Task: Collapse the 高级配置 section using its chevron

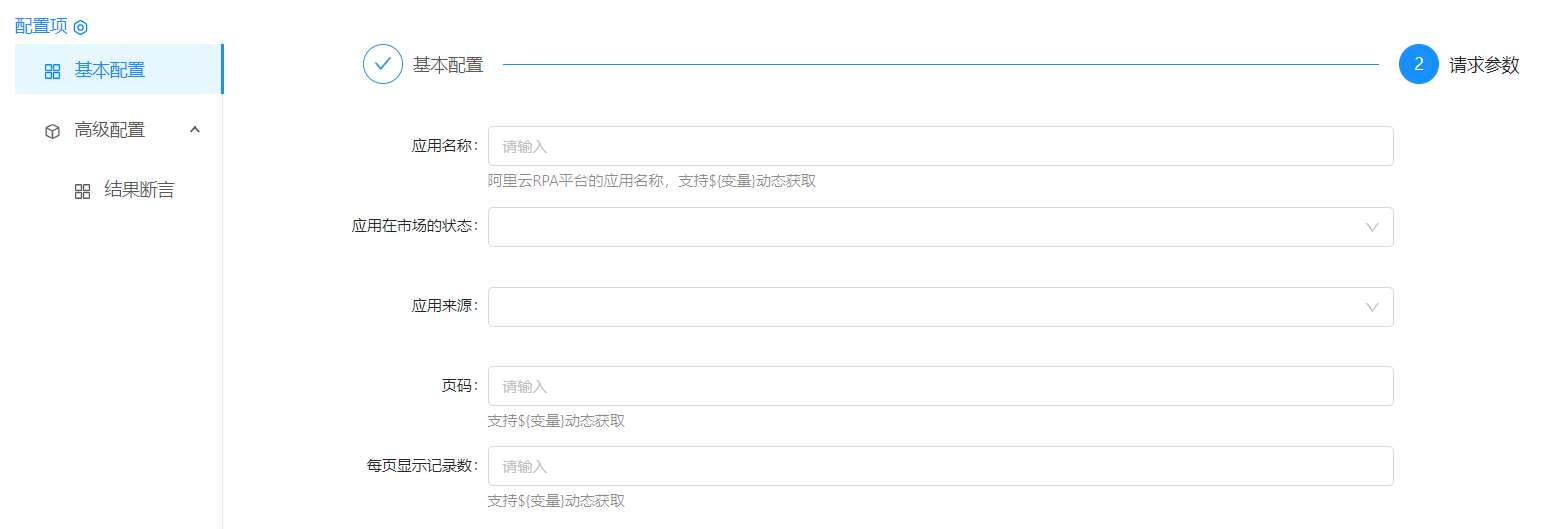Action: (x=195, y=129)
